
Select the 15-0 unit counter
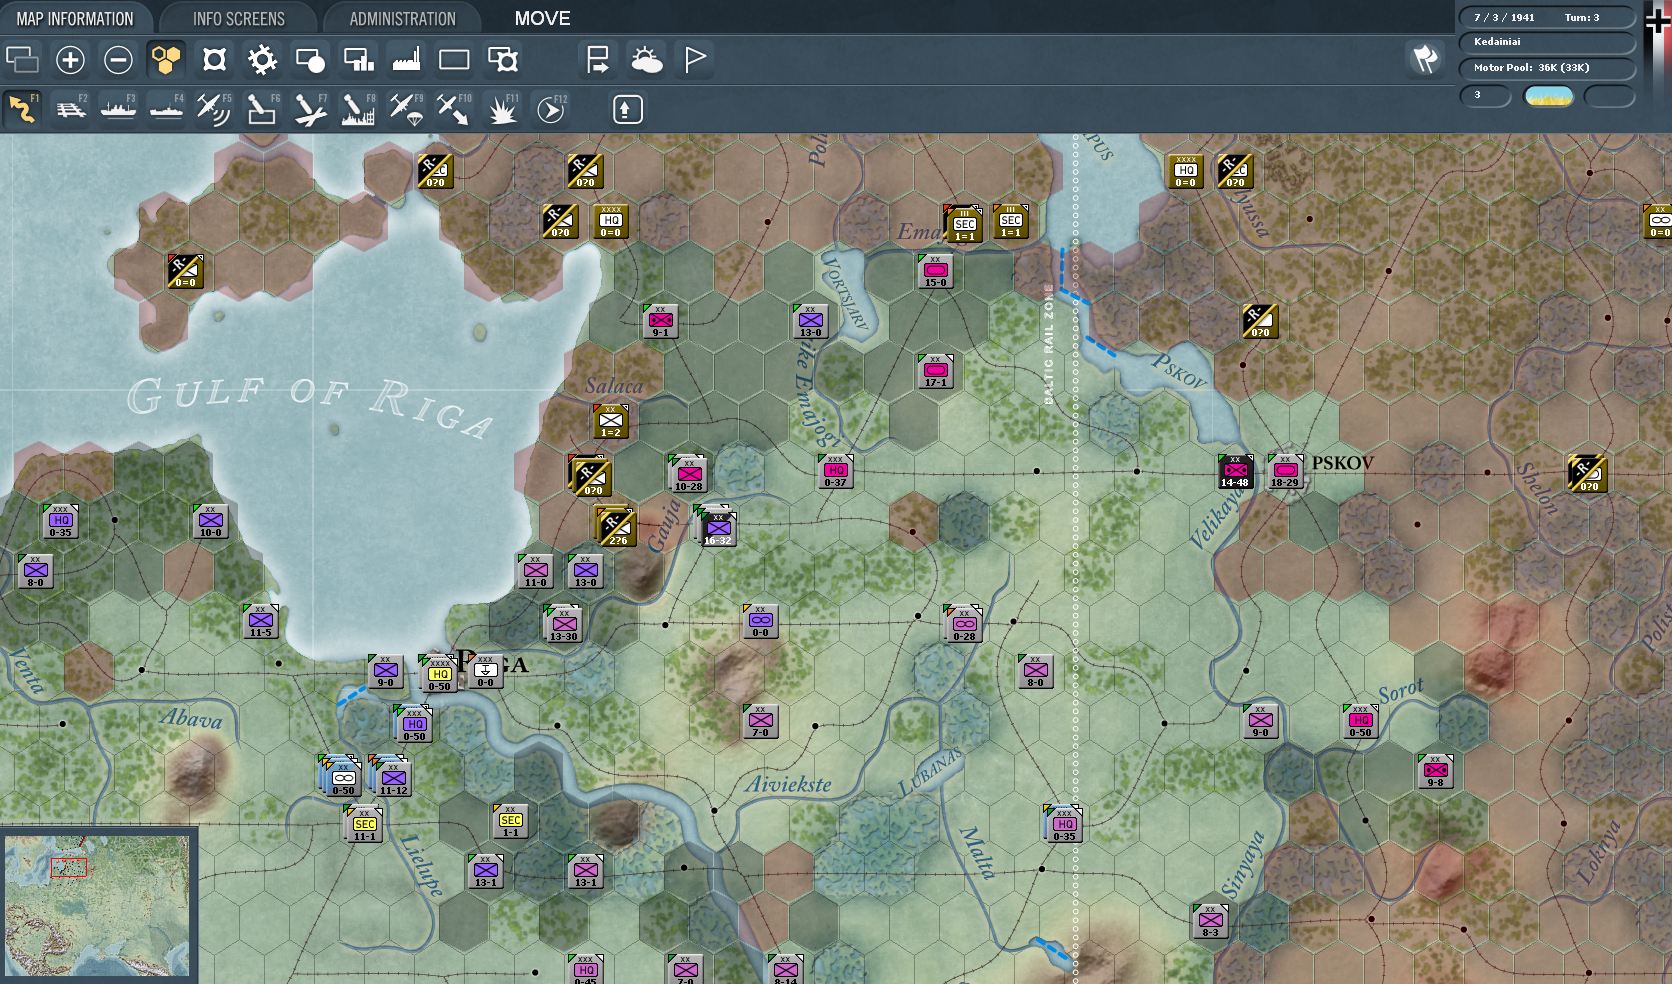[x=936, y=271]
